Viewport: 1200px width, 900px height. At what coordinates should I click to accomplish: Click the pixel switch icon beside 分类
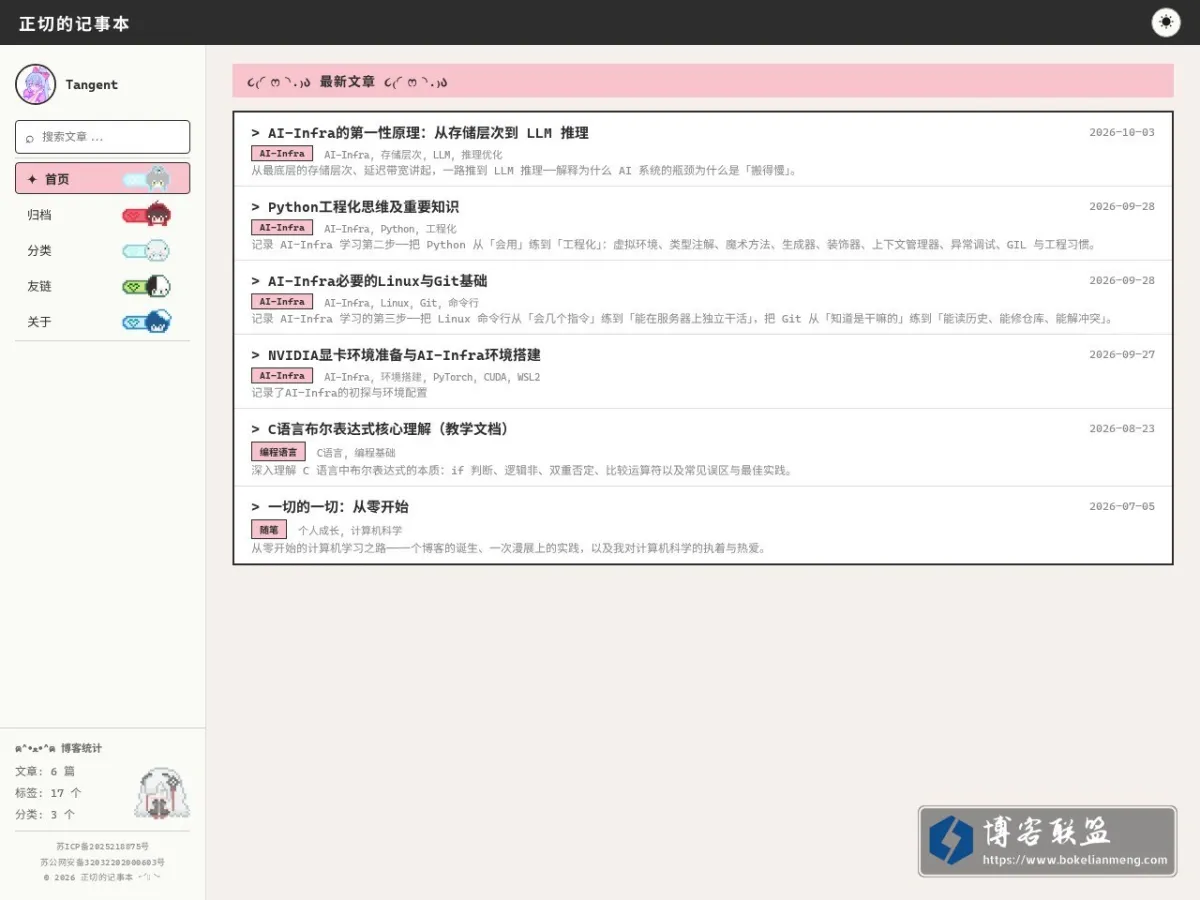click(146, 251)
